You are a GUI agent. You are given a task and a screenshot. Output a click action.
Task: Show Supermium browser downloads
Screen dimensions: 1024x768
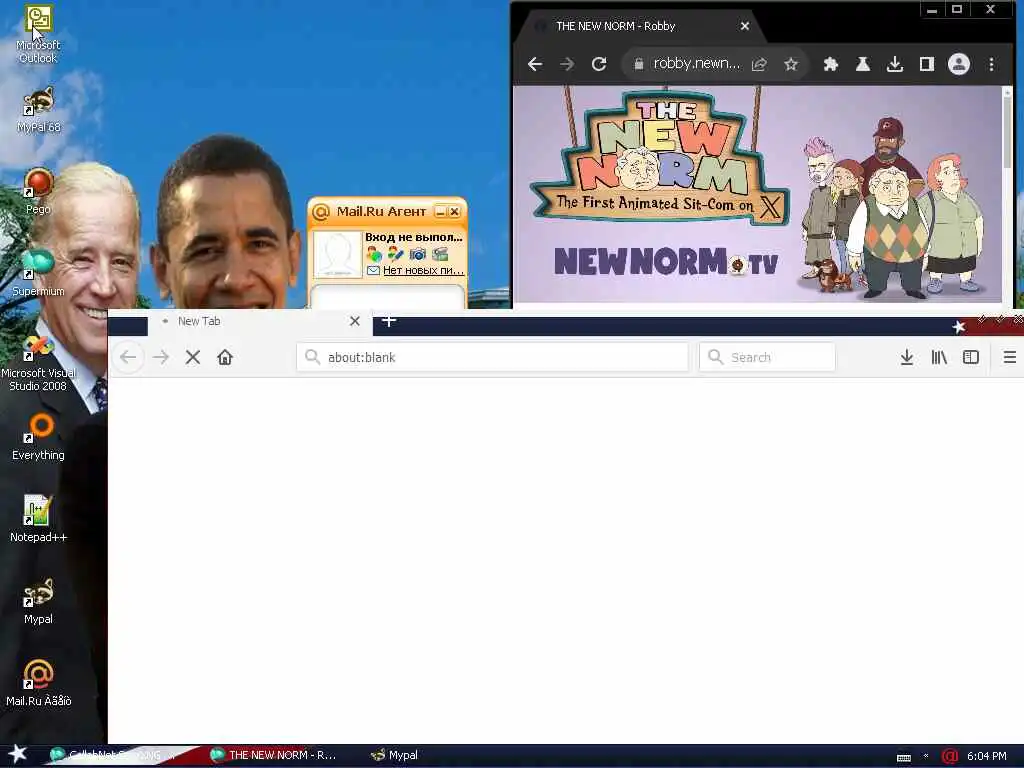(x=895, y=64)
